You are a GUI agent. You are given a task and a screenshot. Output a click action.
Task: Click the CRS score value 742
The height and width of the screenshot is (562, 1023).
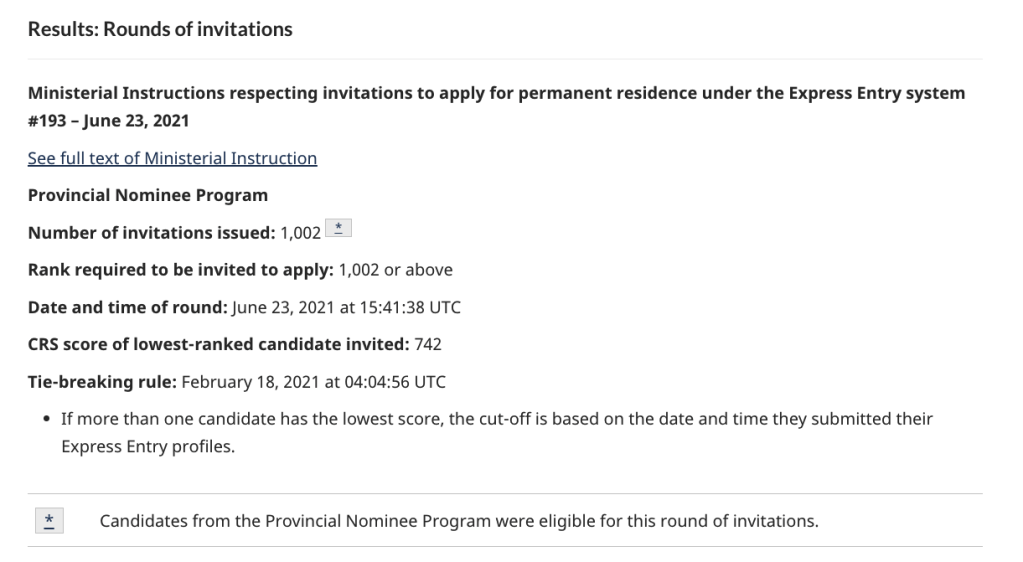click(428, 345)
